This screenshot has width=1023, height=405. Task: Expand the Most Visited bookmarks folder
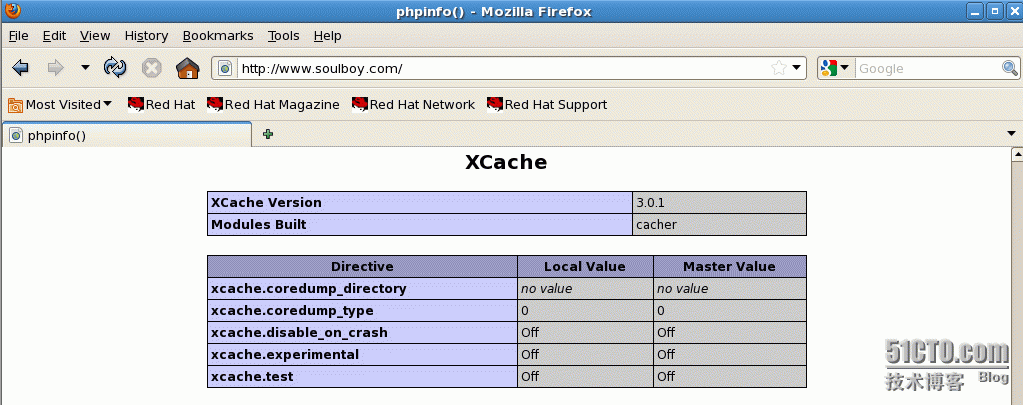coord(60,104)
